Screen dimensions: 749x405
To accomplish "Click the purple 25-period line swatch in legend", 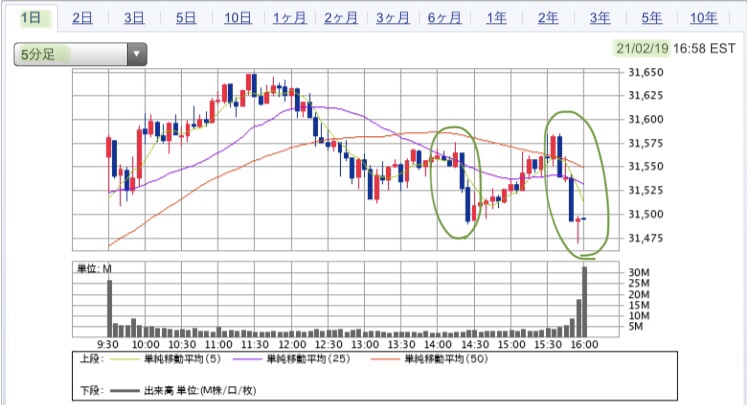I will point(247,359).
